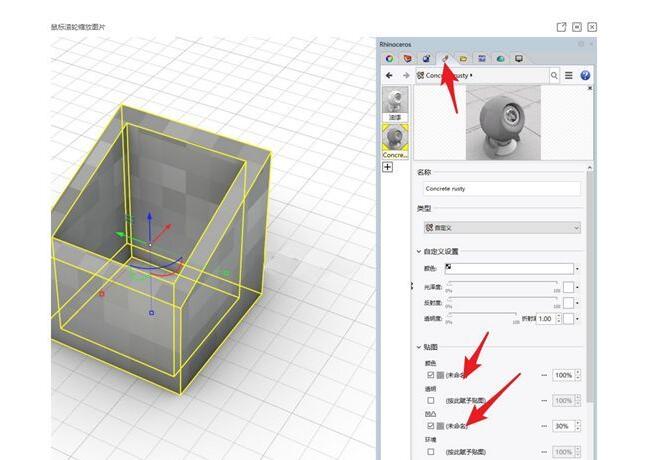Click the bump texture name link
Screen dimensions: 648x460
coord(456,426)
